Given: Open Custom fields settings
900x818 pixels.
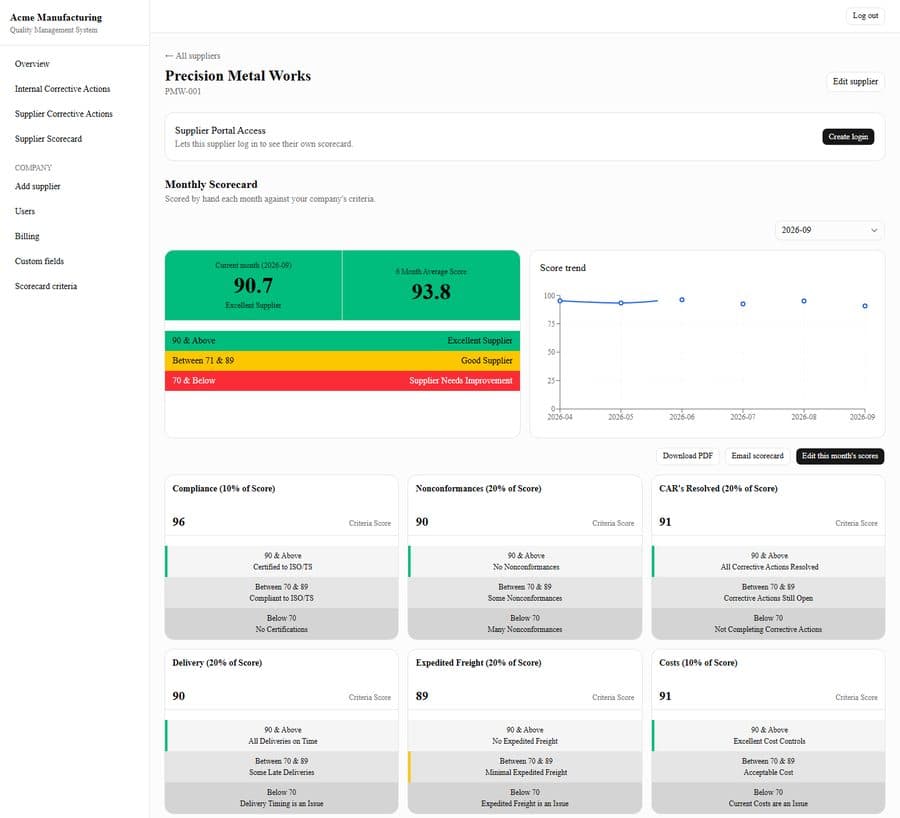Looking at the screenshot, I should (39, 261).
